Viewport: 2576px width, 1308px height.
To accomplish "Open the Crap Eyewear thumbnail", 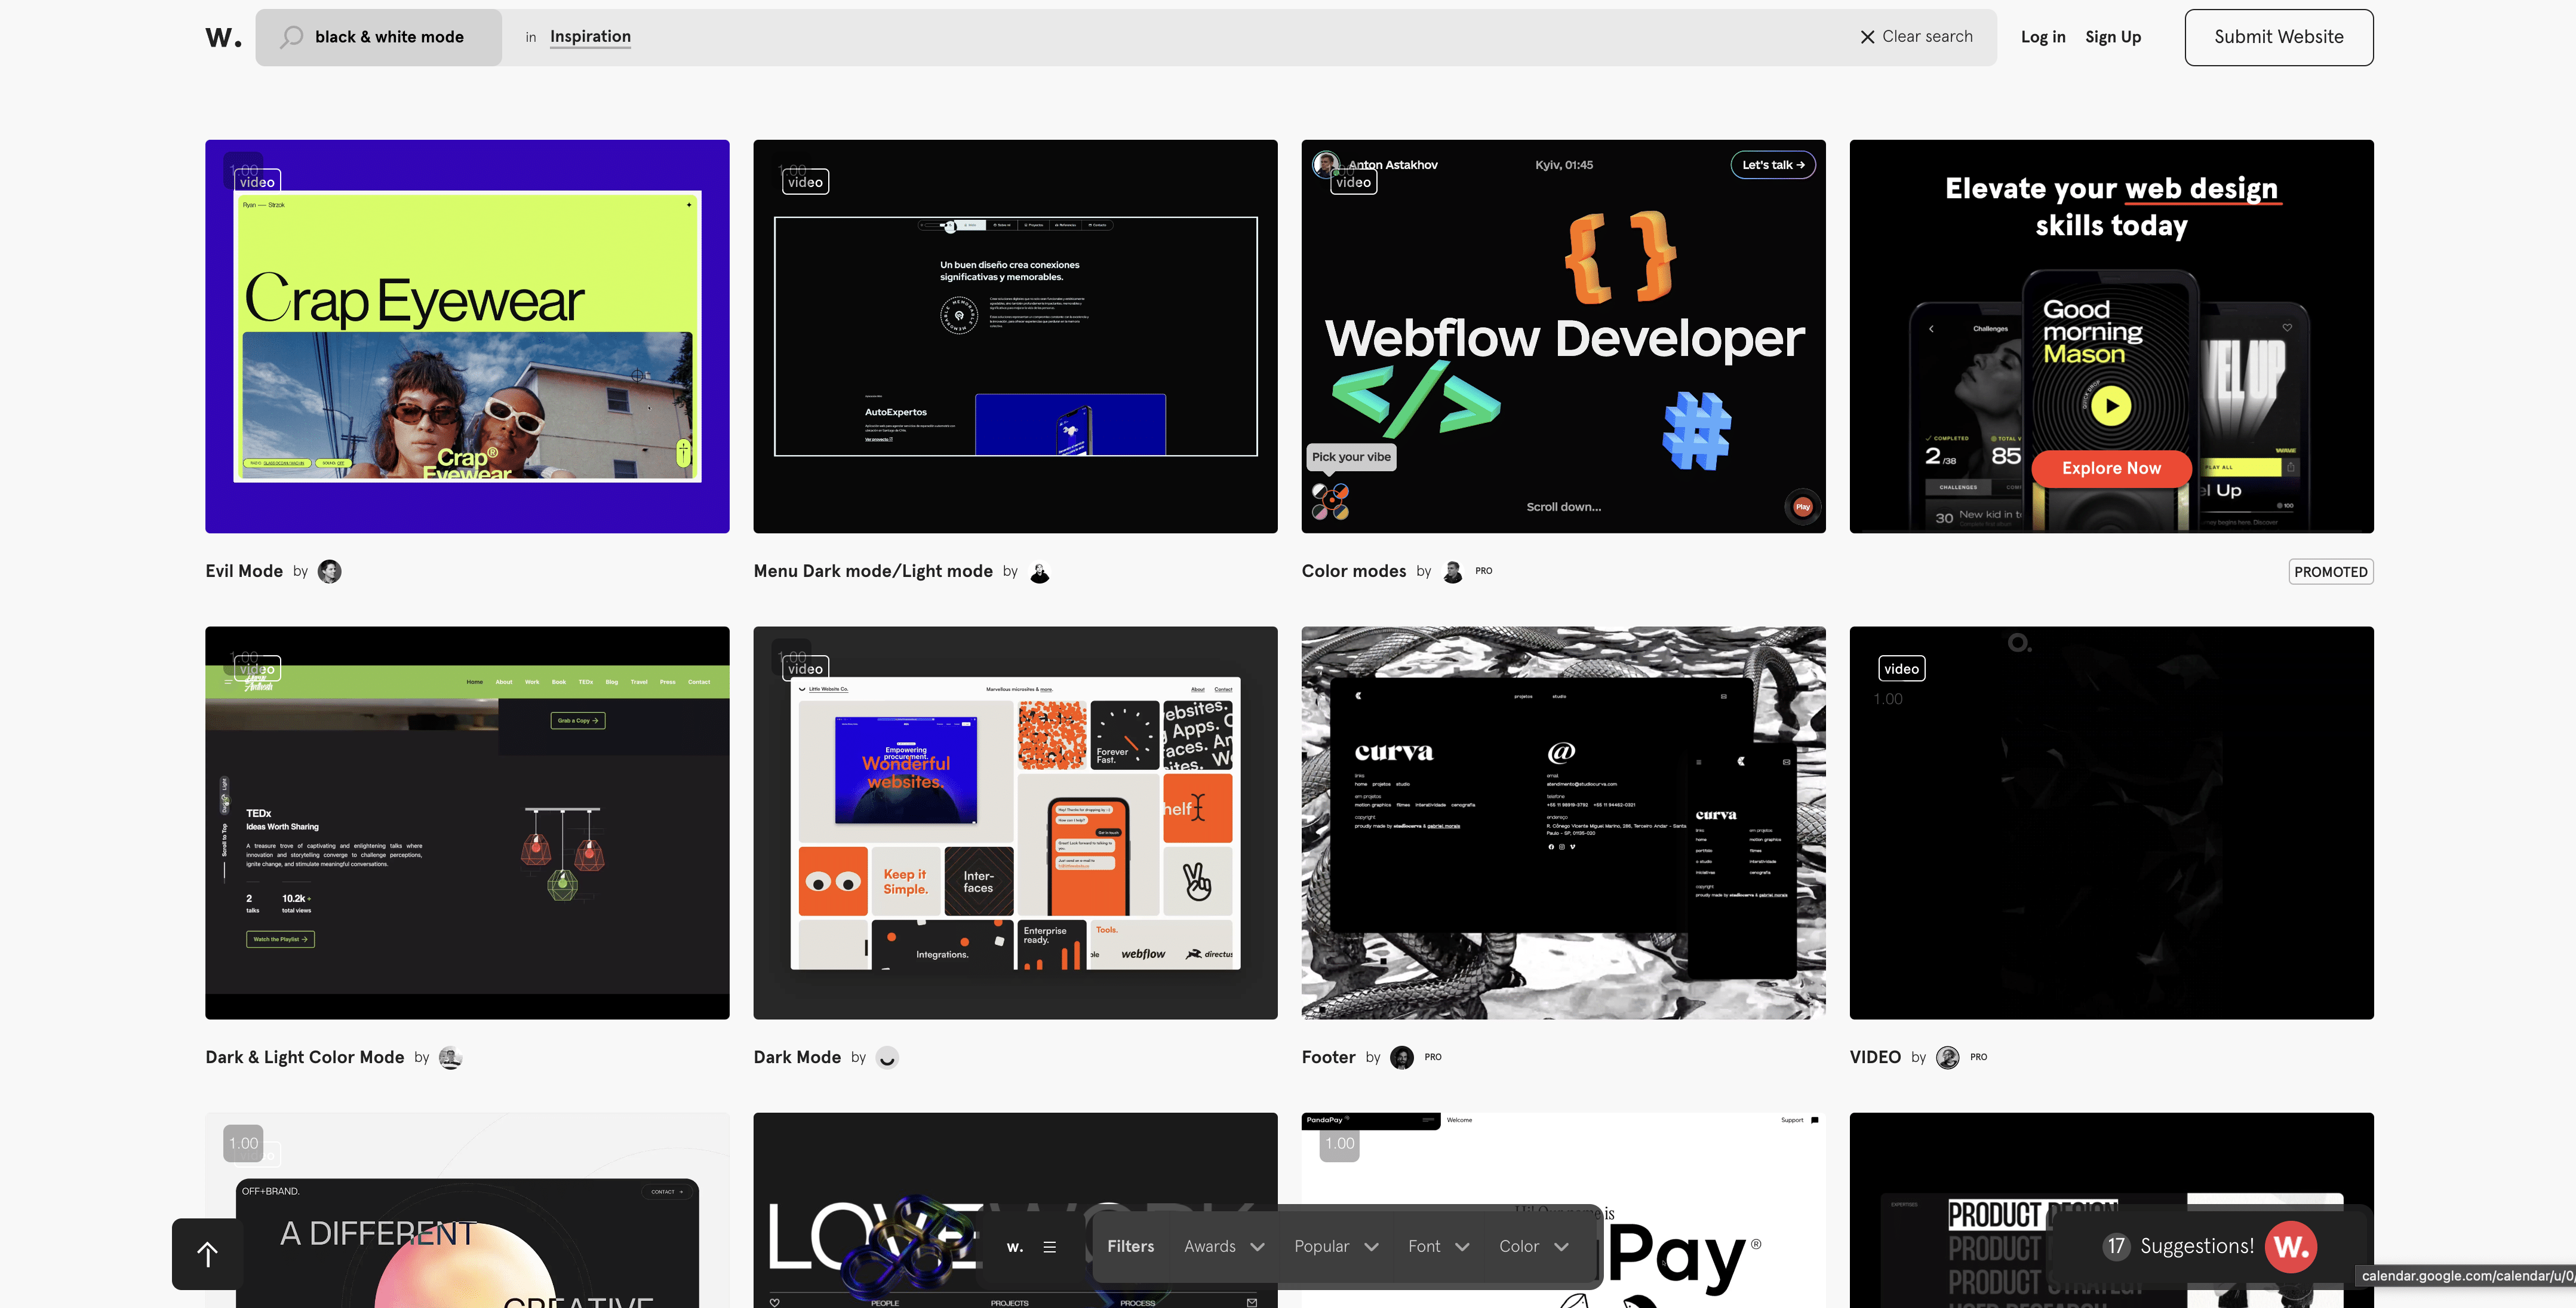I will click(x=467, y=336).
